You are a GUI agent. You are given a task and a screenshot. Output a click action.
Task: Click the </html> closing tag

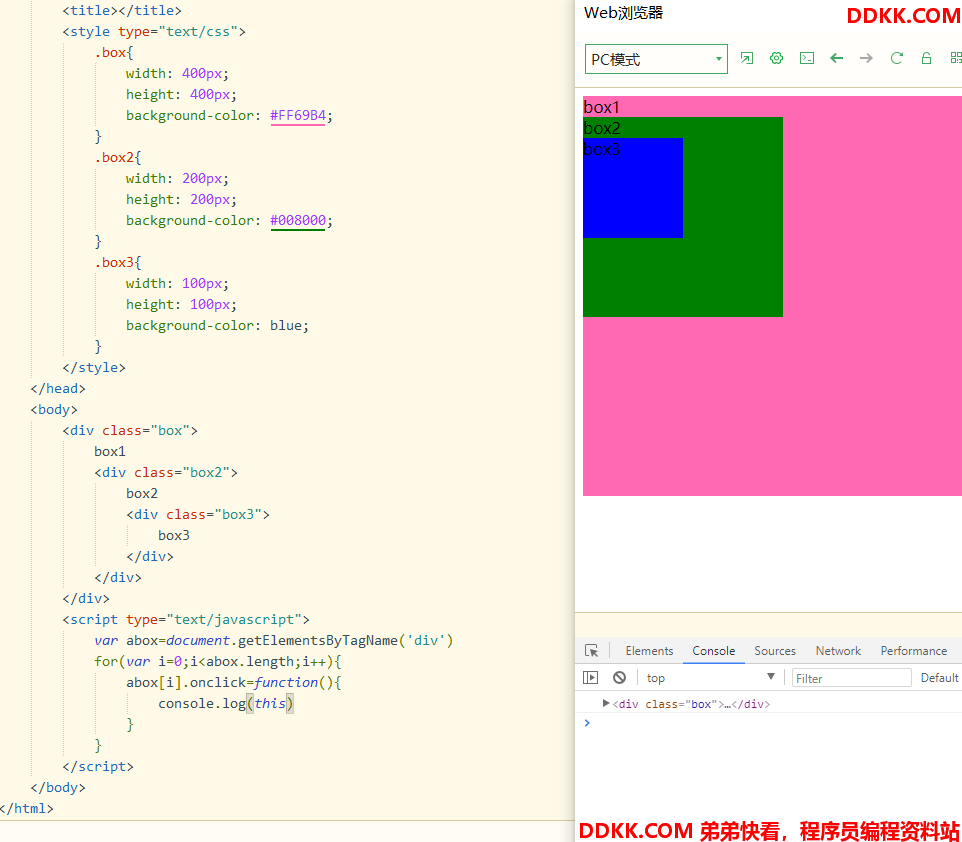click(26, 808)
